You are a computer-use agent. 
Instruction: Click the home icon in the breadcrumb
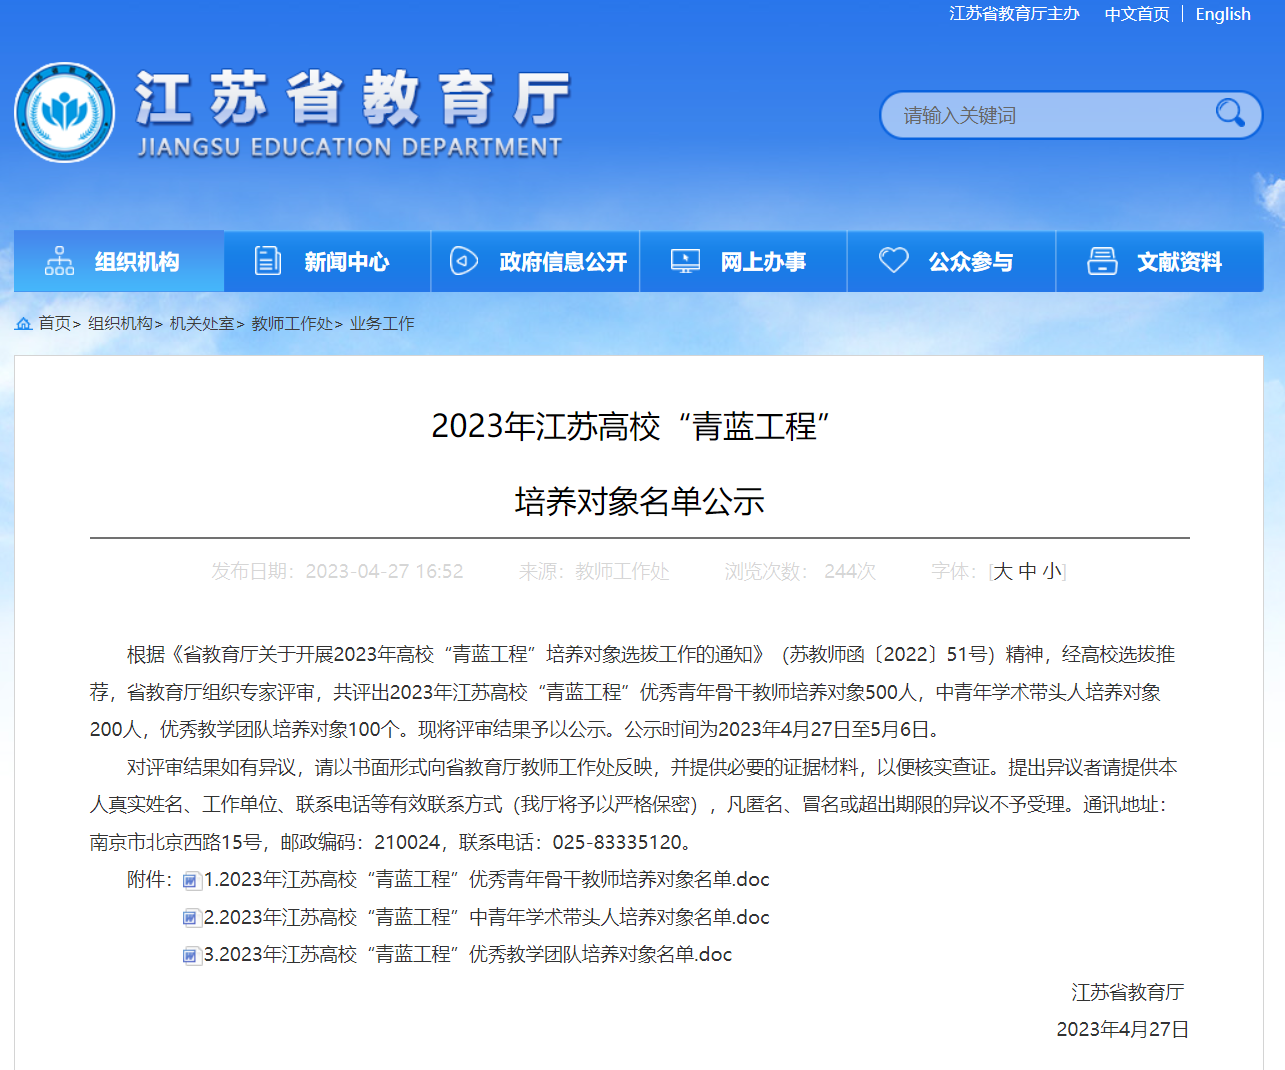coord(24,323)
